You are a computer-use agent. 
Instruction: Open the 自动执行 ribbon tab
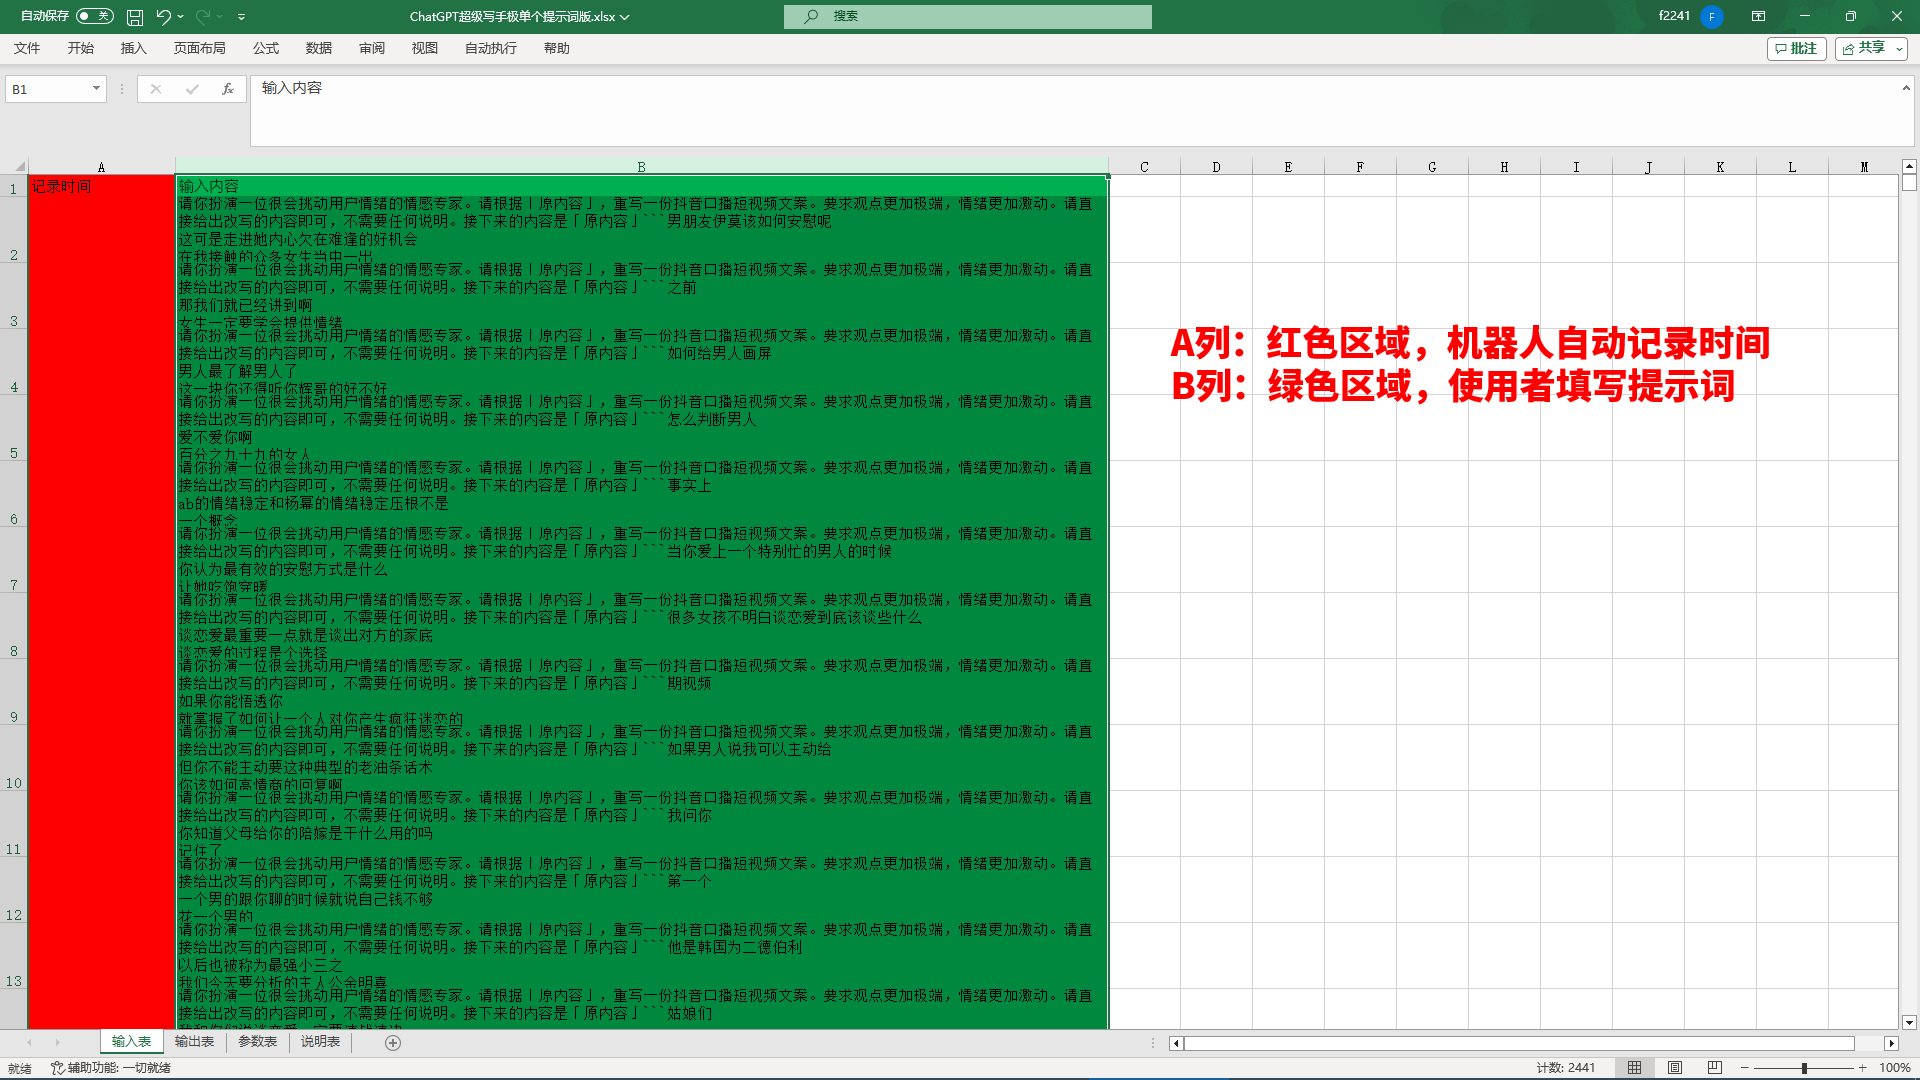coord(491,48)
